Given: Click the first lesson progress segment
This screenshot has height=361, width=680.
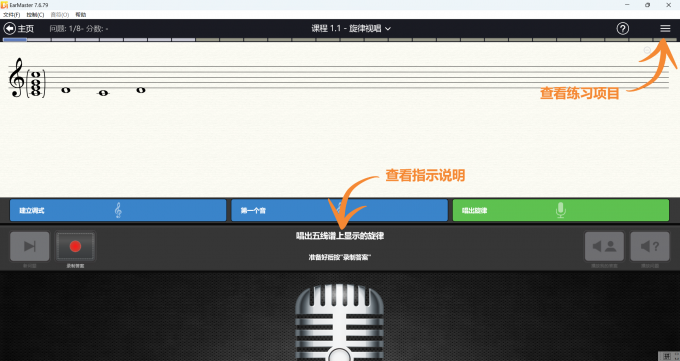Looking at the screenshot, I should tap(15, 40).
